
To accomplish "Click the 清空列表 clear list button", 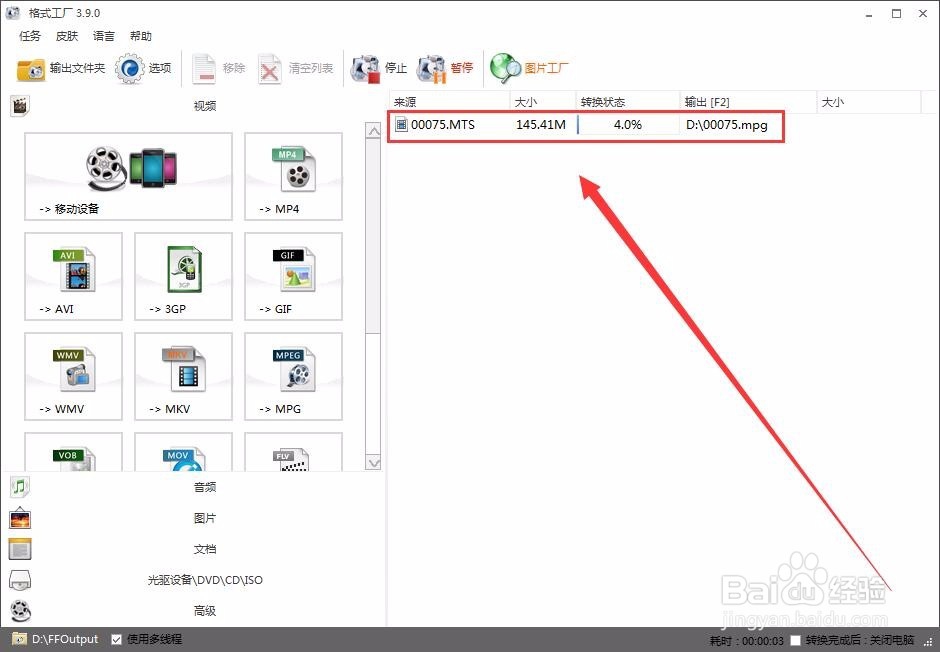I will coord(295,68).
